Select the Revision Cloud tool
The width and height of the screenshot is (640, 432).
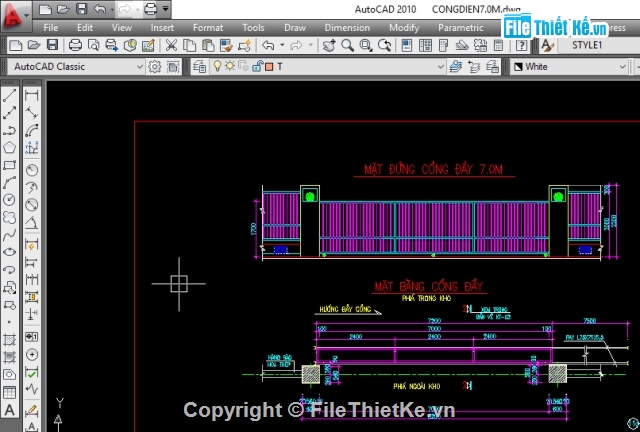[9, 217]
